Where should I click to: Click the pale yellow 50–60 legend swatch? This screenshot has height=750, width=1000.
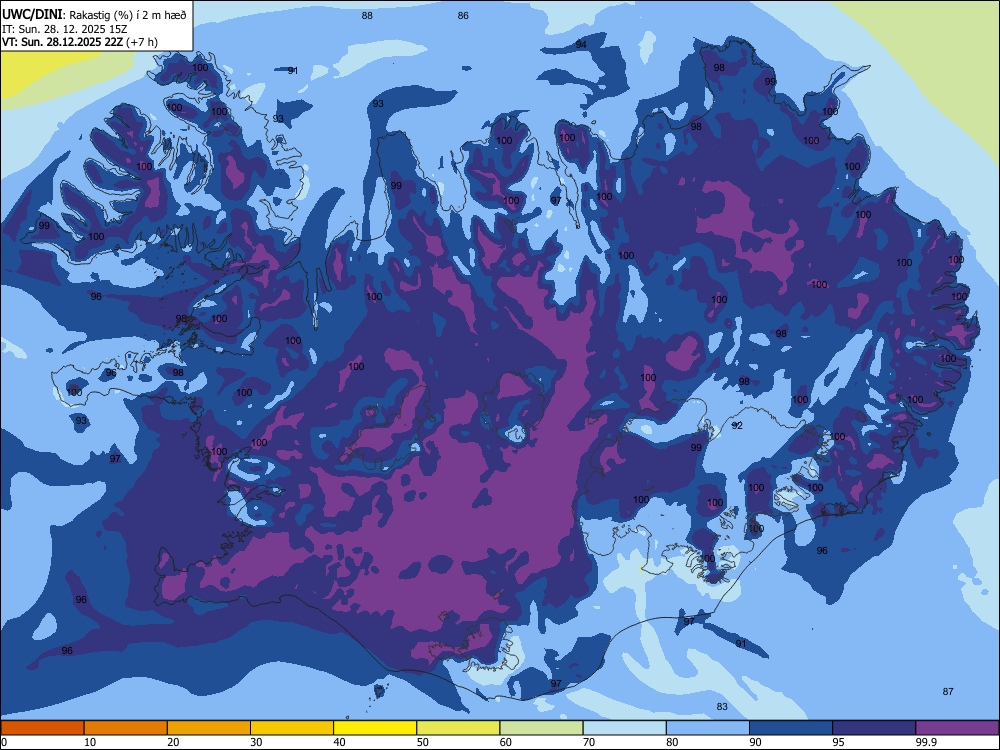(458, 728)
